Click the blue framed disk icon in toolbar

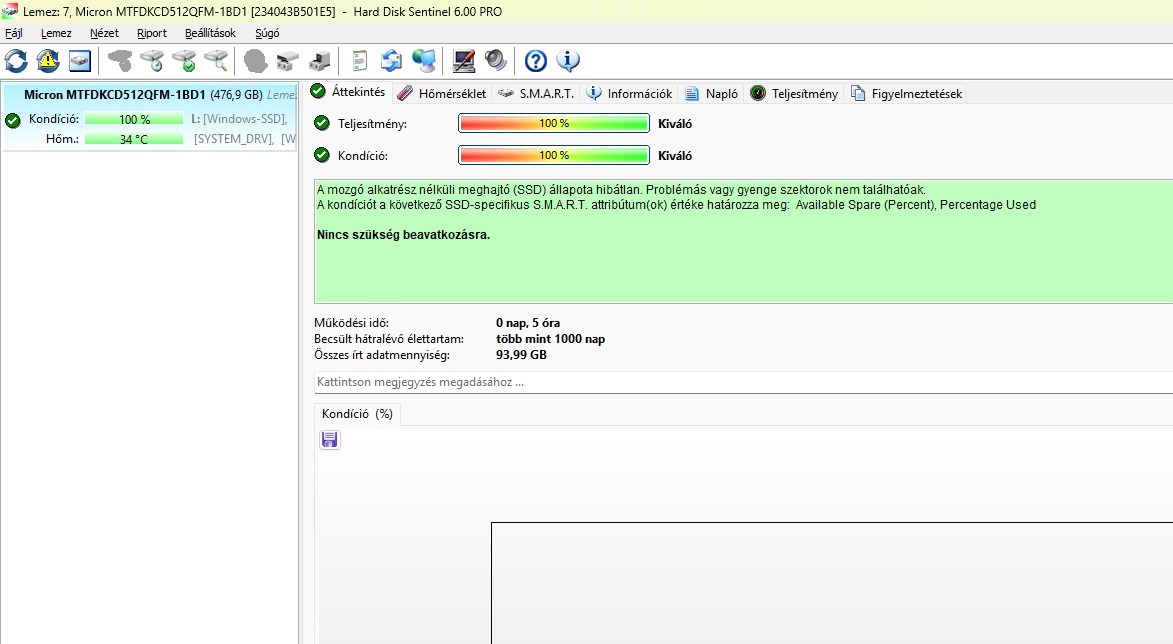80,61
